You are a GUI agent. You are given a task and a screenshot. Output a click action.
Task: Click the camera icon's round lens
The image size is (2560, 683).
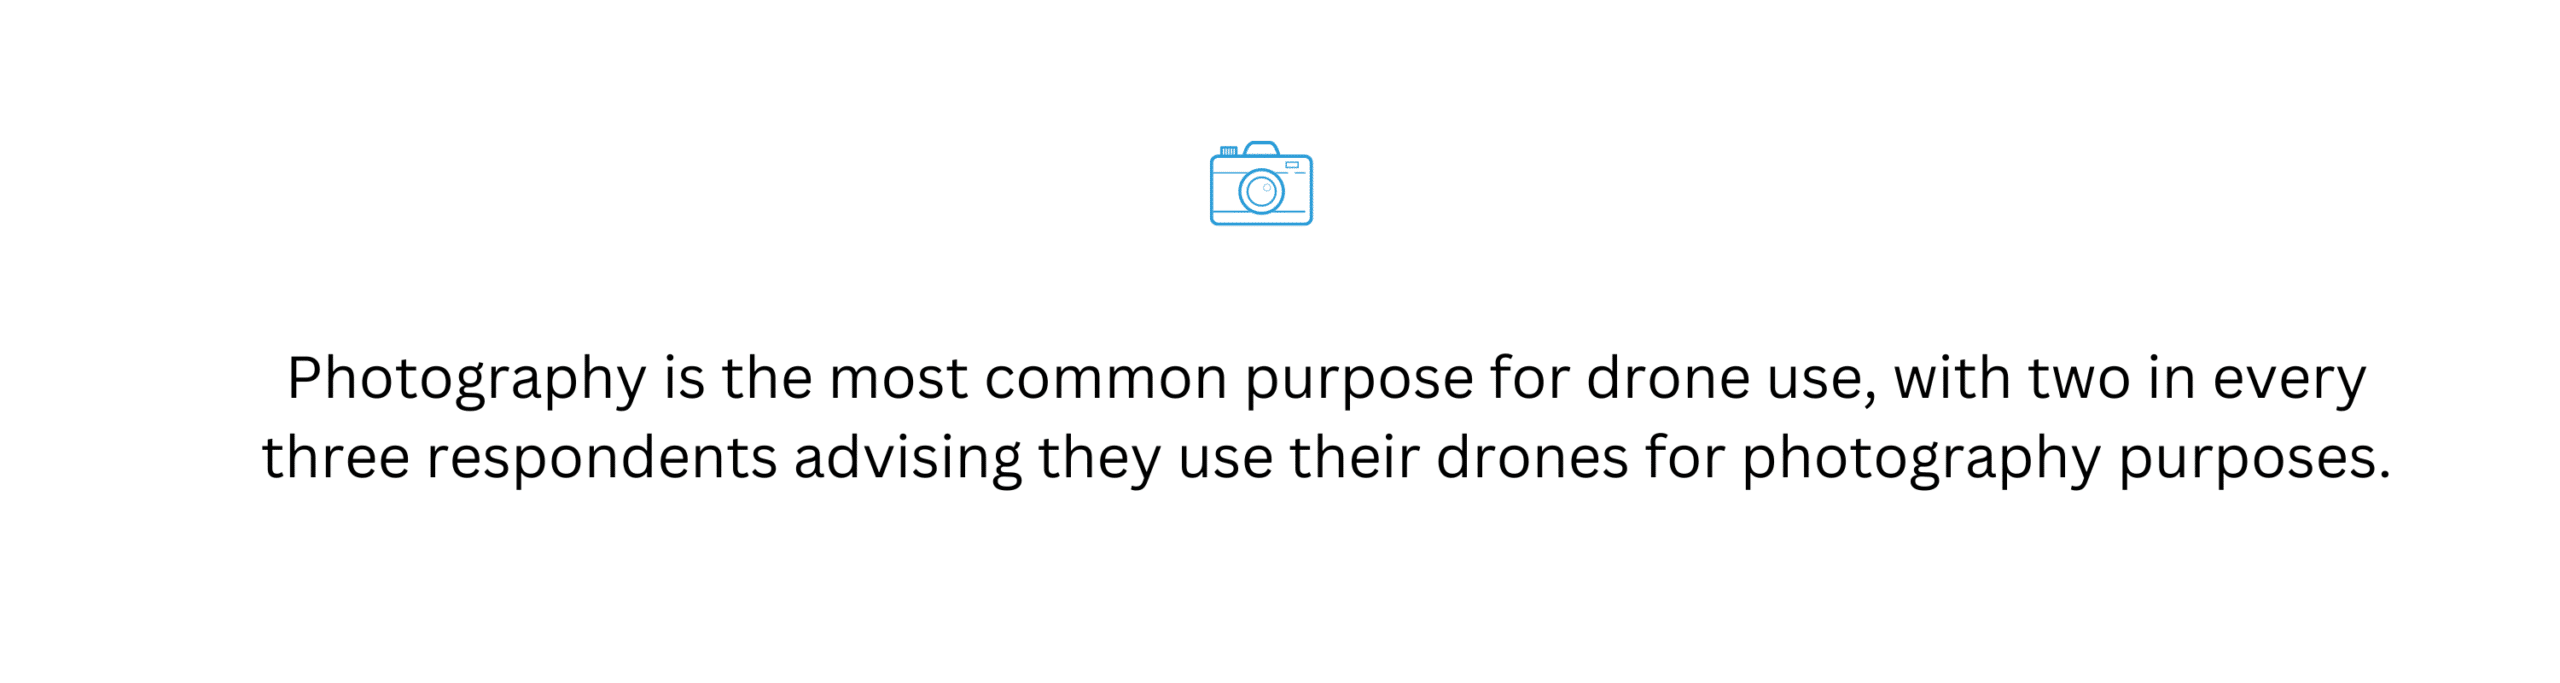tap(1261, 191)
